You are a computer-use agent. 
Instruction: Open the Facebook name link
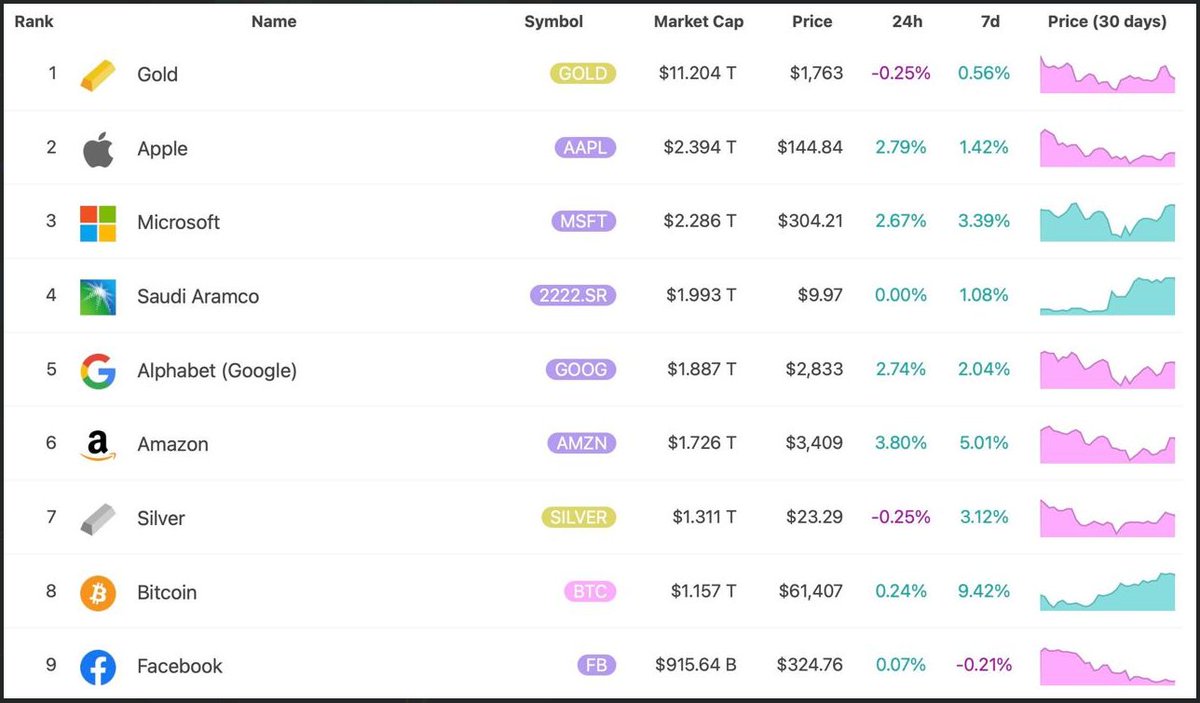[180, 666]
